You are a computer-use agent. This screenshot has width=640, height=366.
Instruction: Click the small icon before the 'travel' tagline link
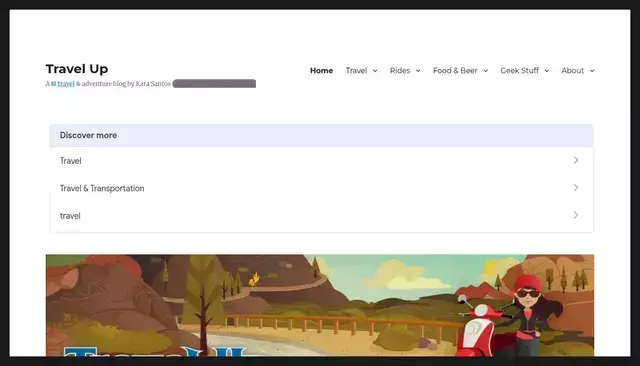53,84
